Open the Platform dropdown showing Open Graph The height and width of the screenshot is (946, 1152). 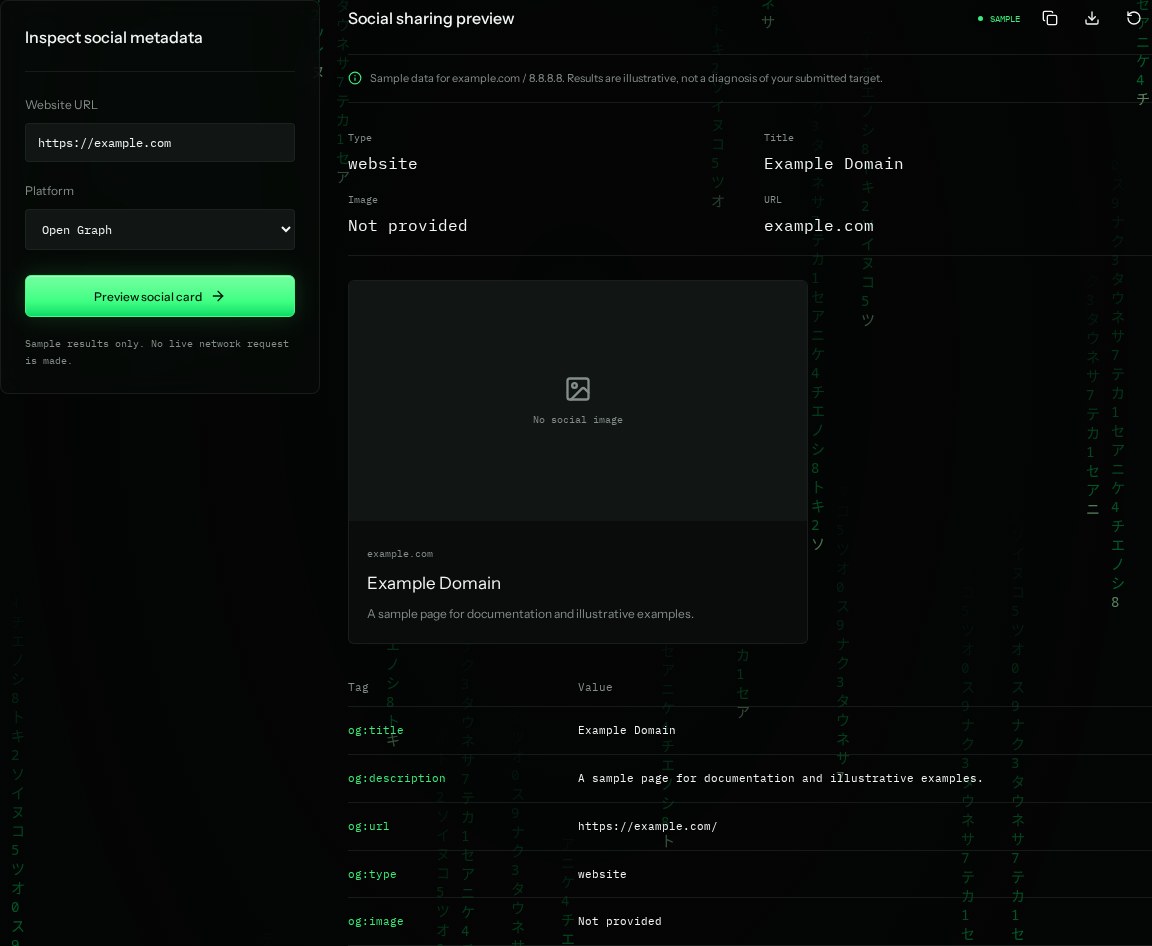(x=159, y=230)
